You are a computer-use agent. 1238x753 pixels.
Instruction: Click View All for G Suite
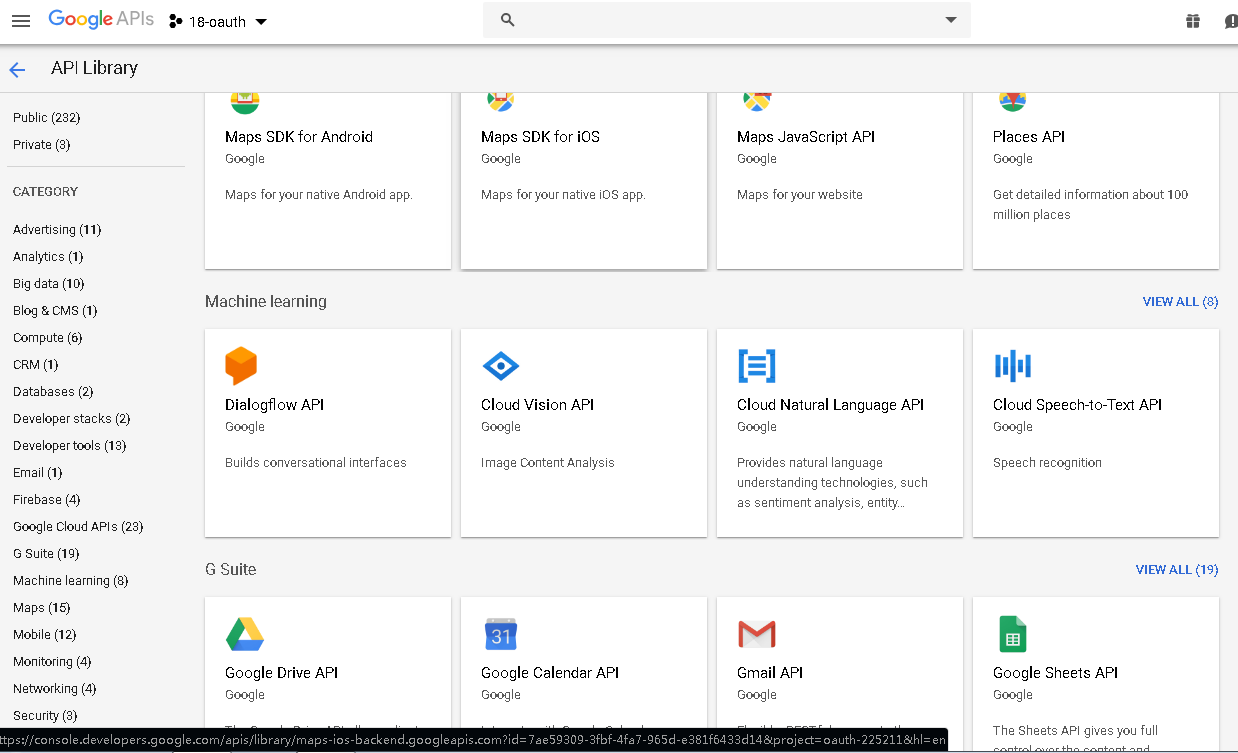coord(1176,570)
